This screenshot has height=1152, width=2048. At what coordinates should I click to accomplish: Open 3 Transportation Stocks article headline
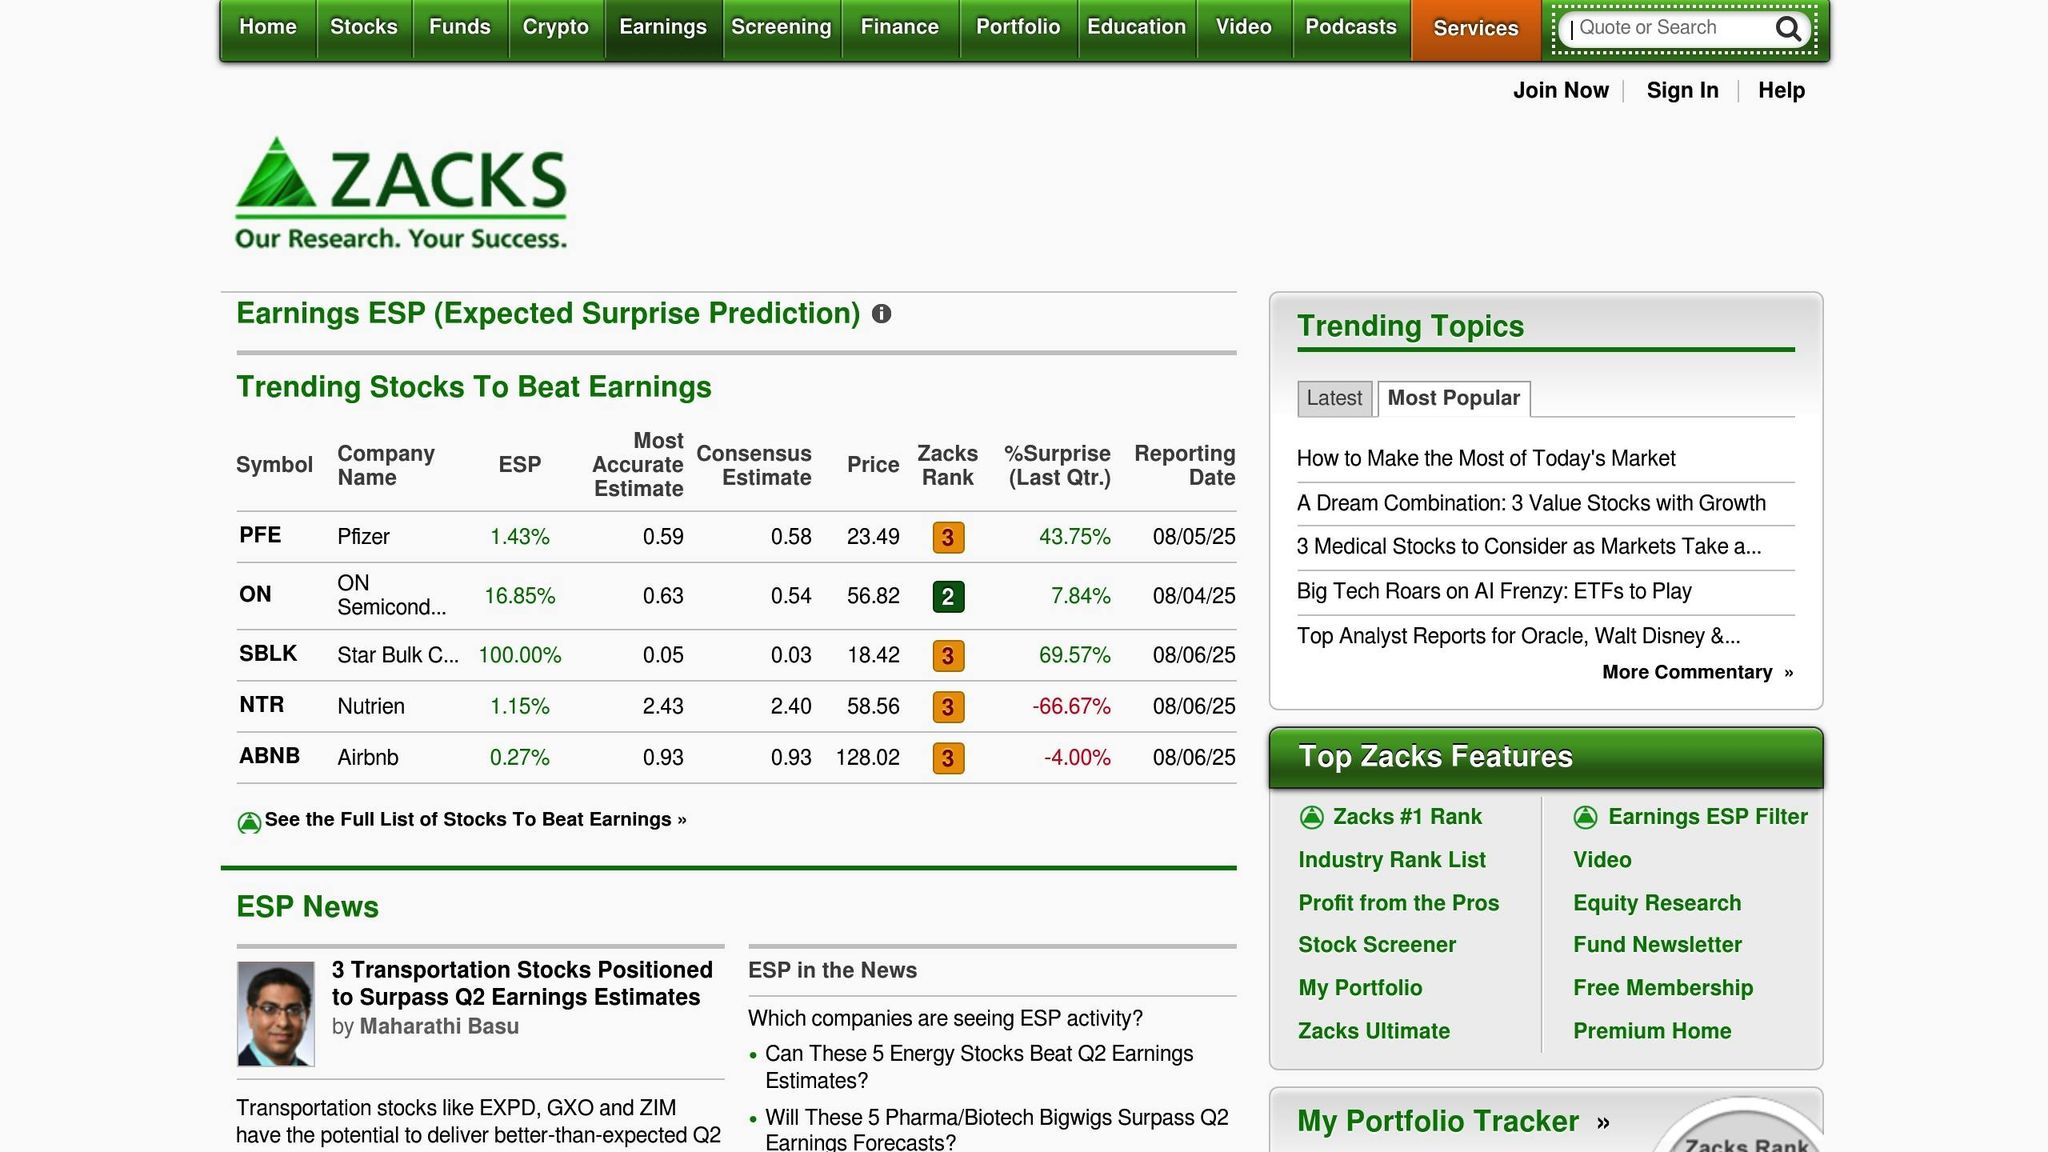click(x=522, y=984)
